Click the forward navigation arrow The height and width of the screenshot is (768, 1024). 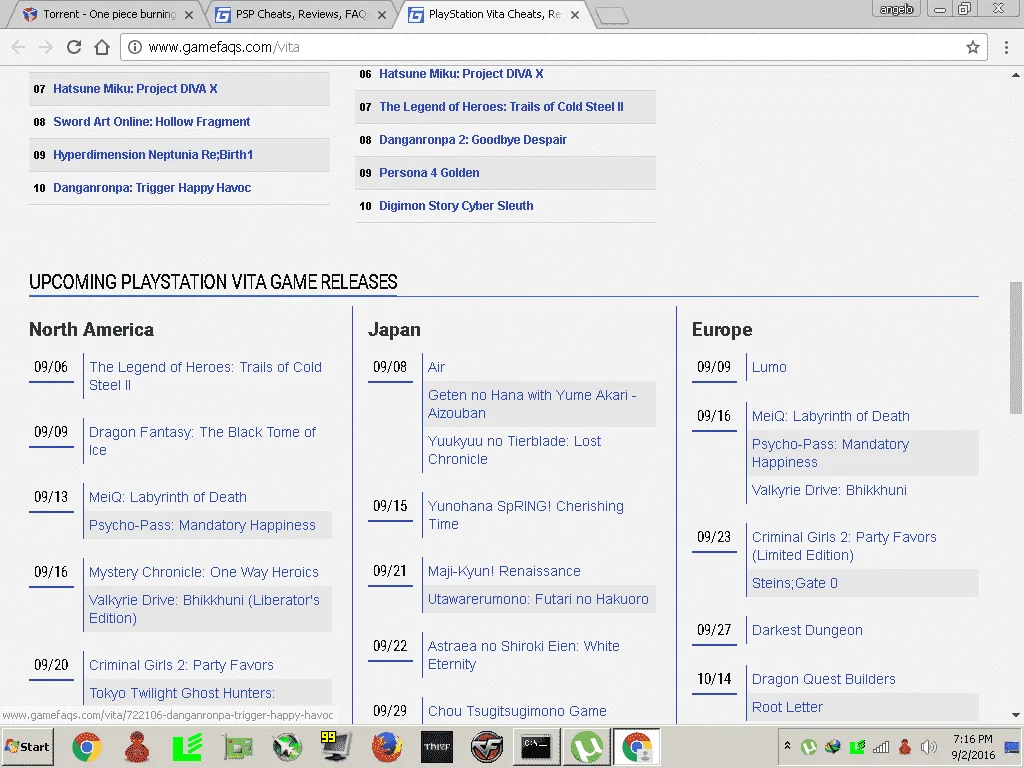click(46, 47)
